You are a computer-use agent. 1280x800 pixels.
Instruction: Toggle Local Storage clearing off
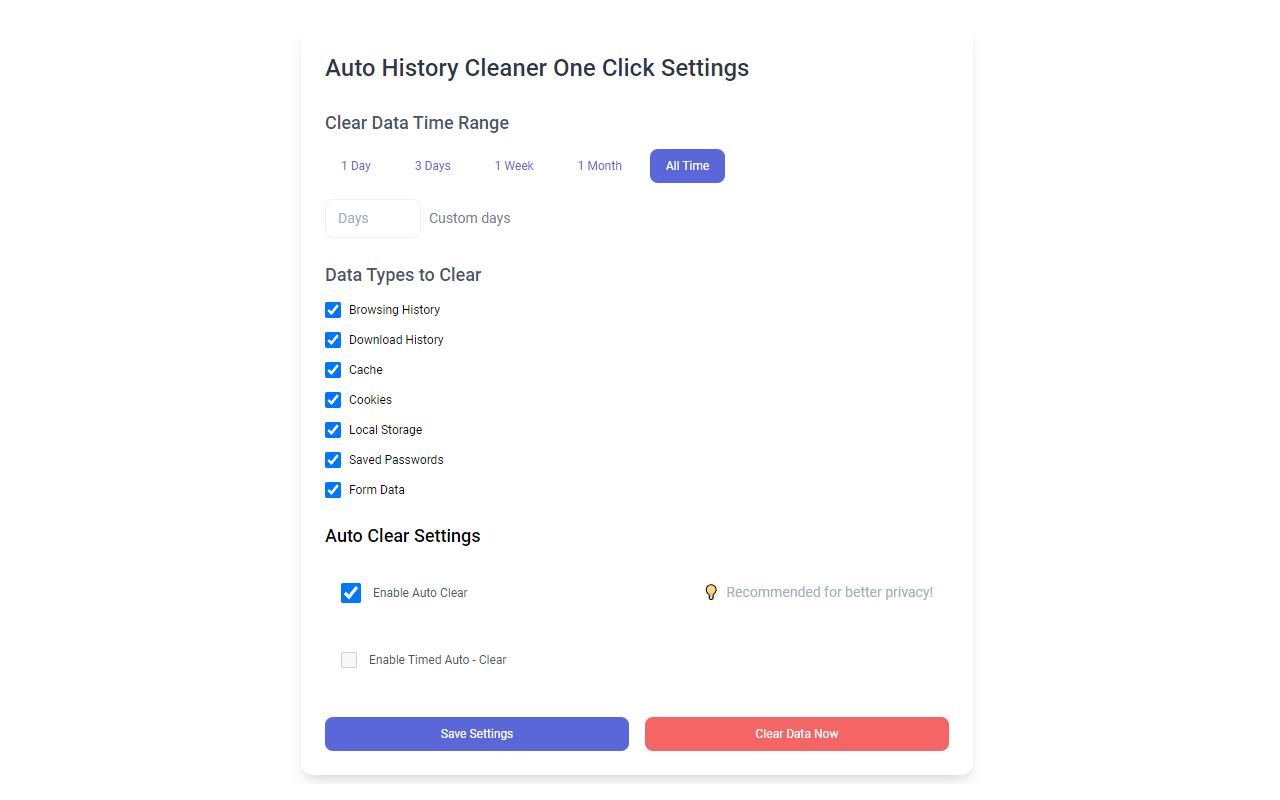coord(333,430)
